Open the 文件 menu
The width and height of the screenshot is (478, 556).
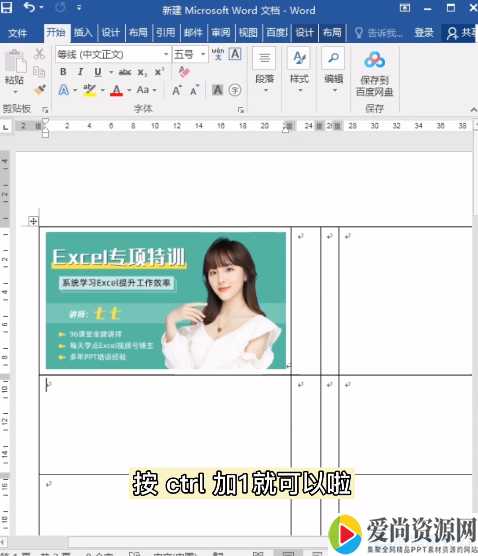coord(17,33)
